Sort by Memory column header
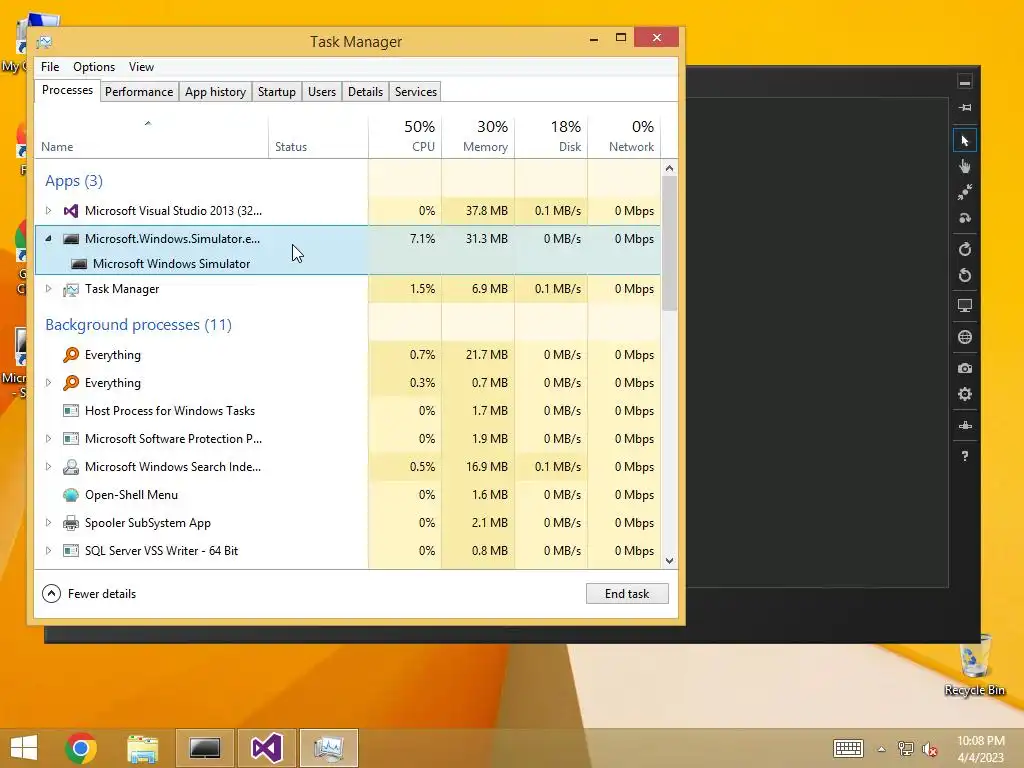 coord(478,136)
